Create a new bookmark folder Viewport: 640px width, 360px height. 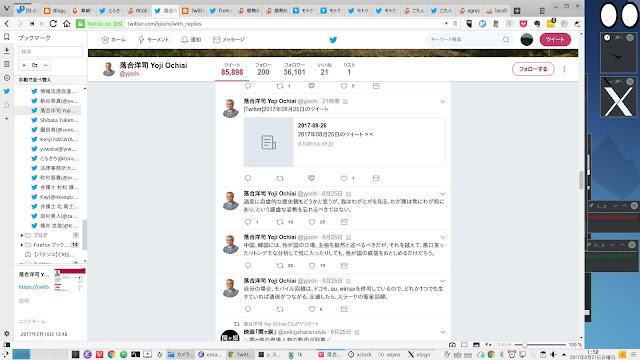pos(35,65)
